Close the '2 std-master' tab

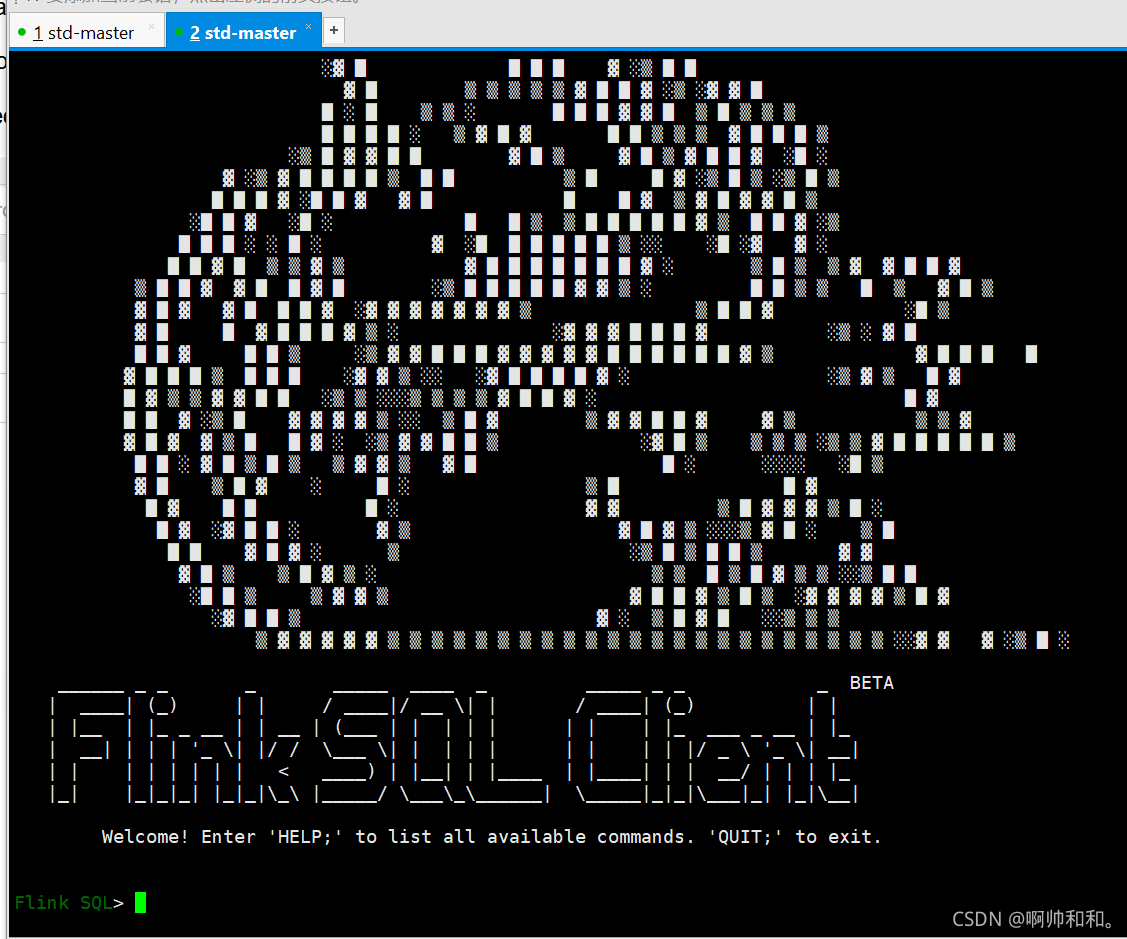(x=308, y=27)
